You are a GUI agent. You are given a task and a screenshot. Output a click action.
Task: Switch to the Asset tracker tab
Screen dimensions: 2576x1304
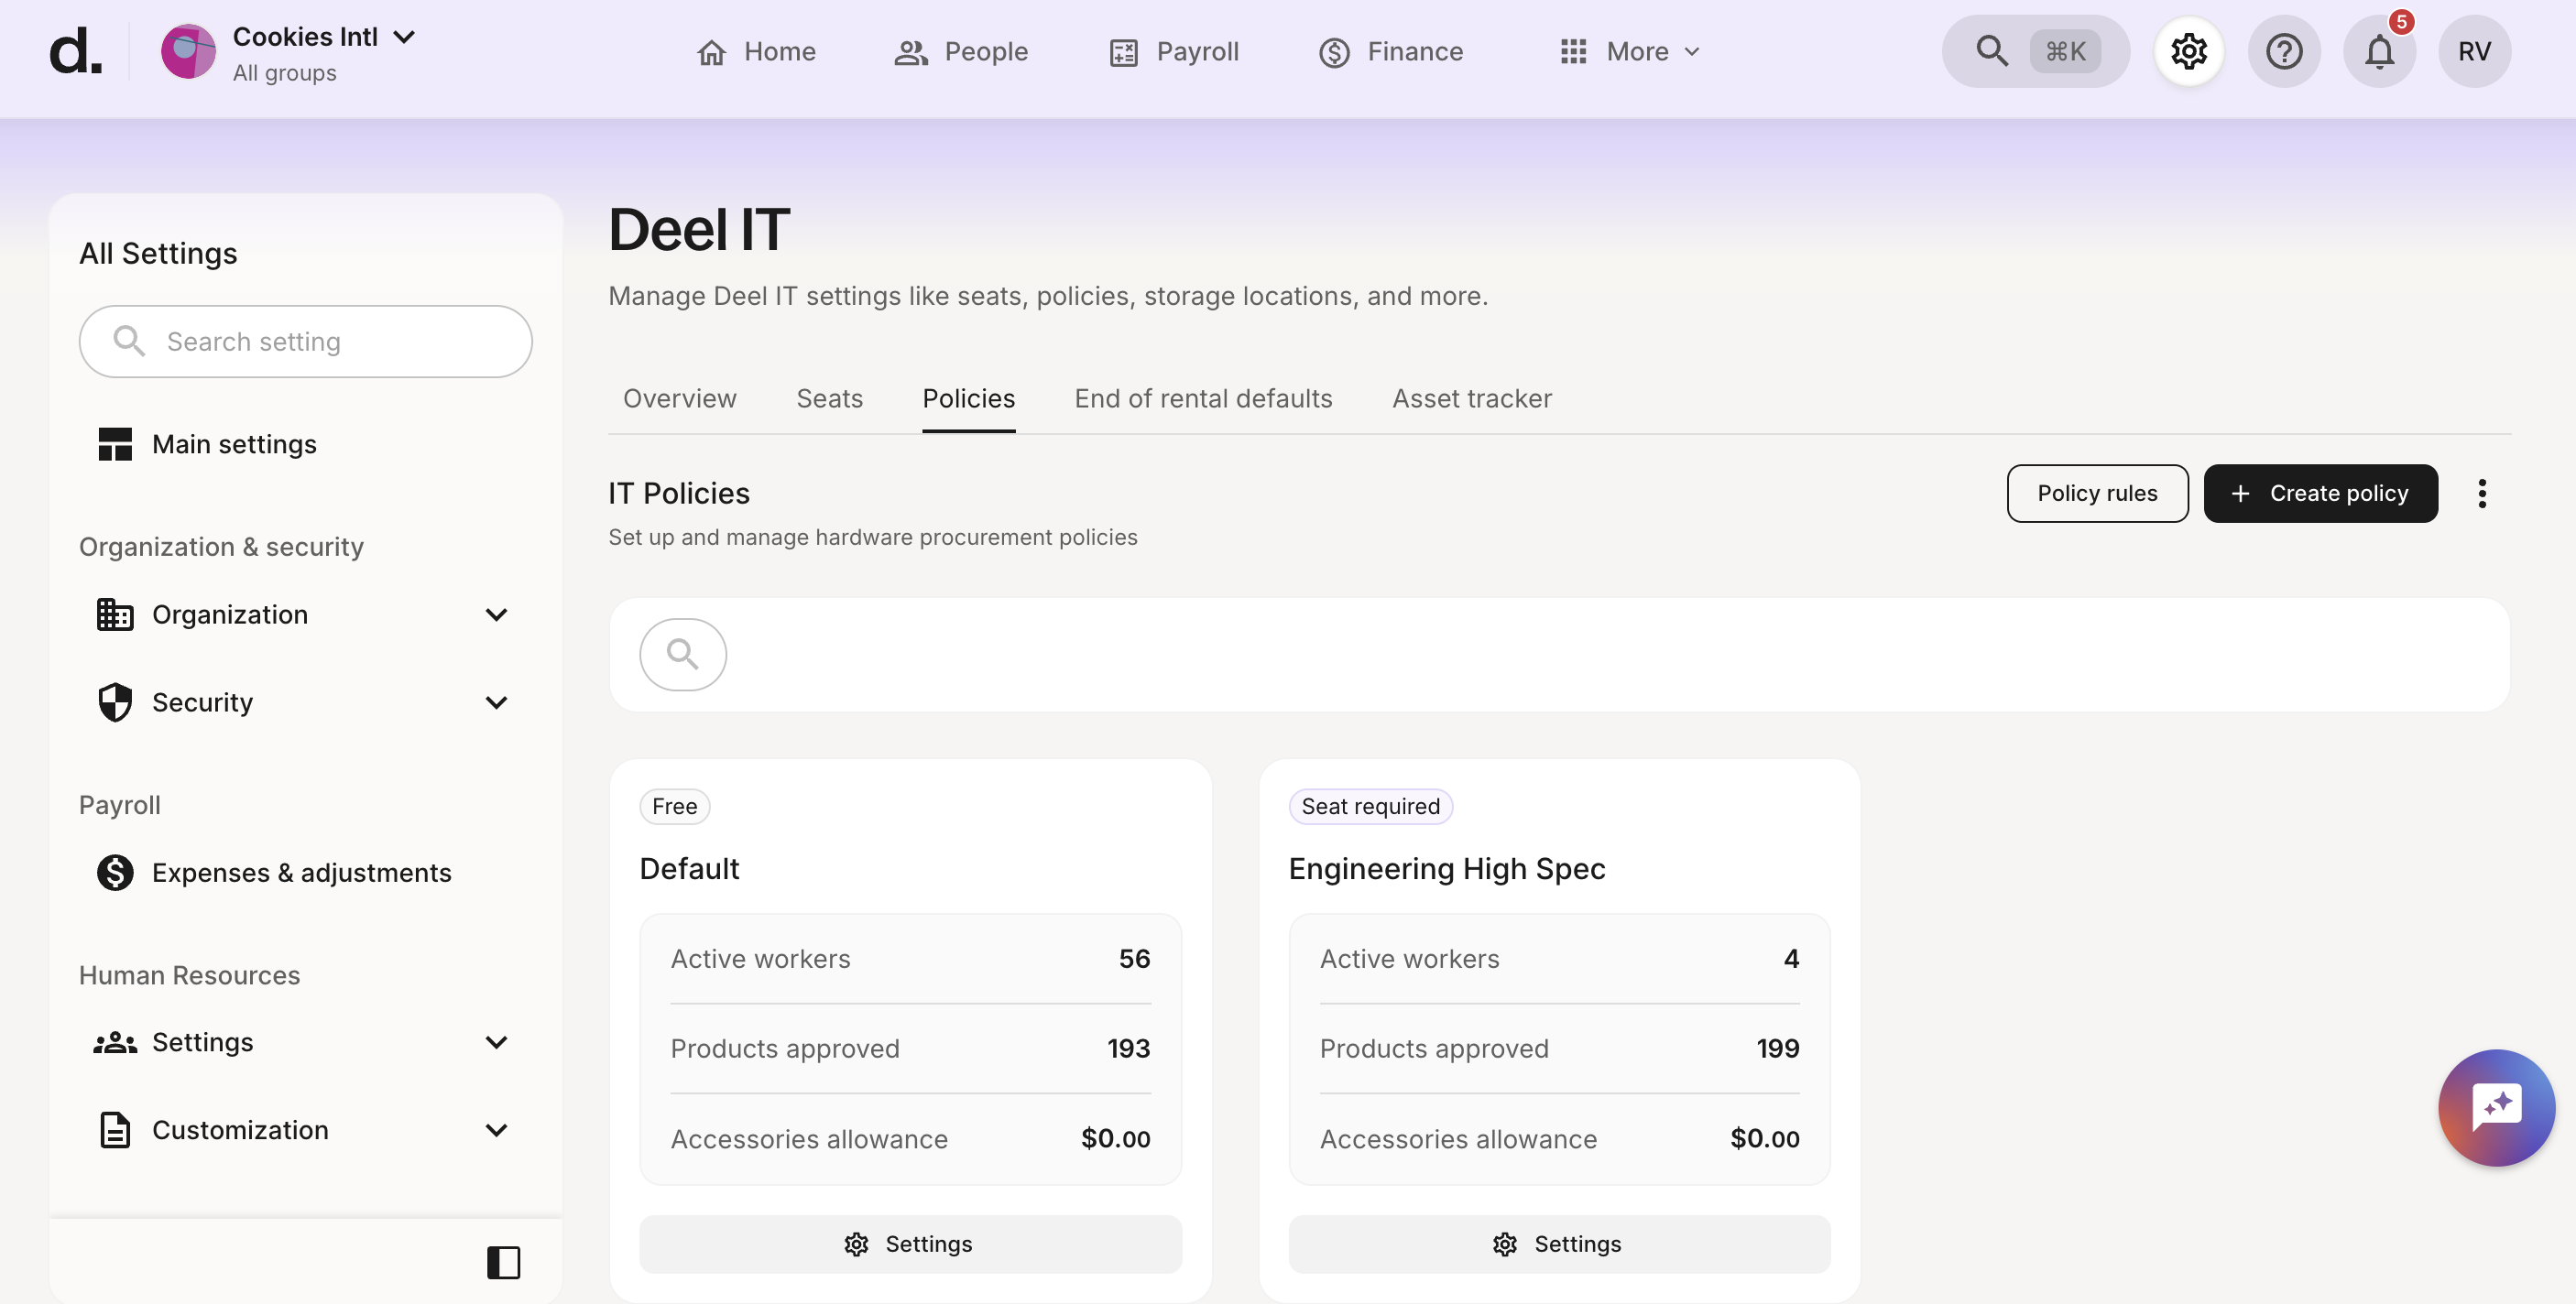click(1471, 398)
